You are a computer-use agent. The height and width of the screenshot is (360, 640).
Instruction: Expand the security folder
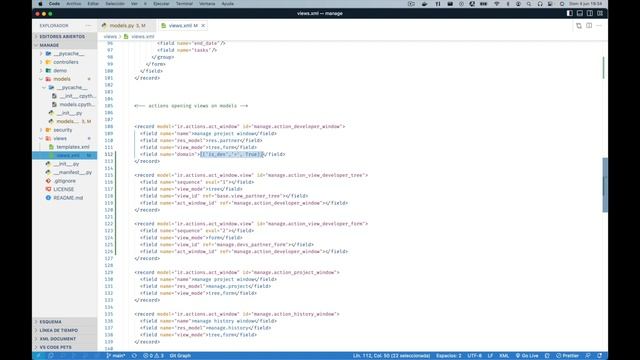(64, 130)
